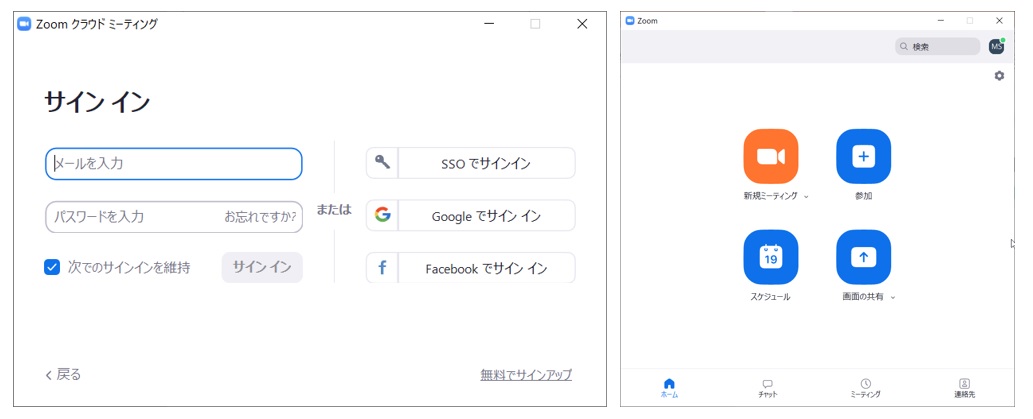Screen dimensions: 1033x419
Task: Toggle the keep me signed in checkbox
Action: tap(52, 267)
